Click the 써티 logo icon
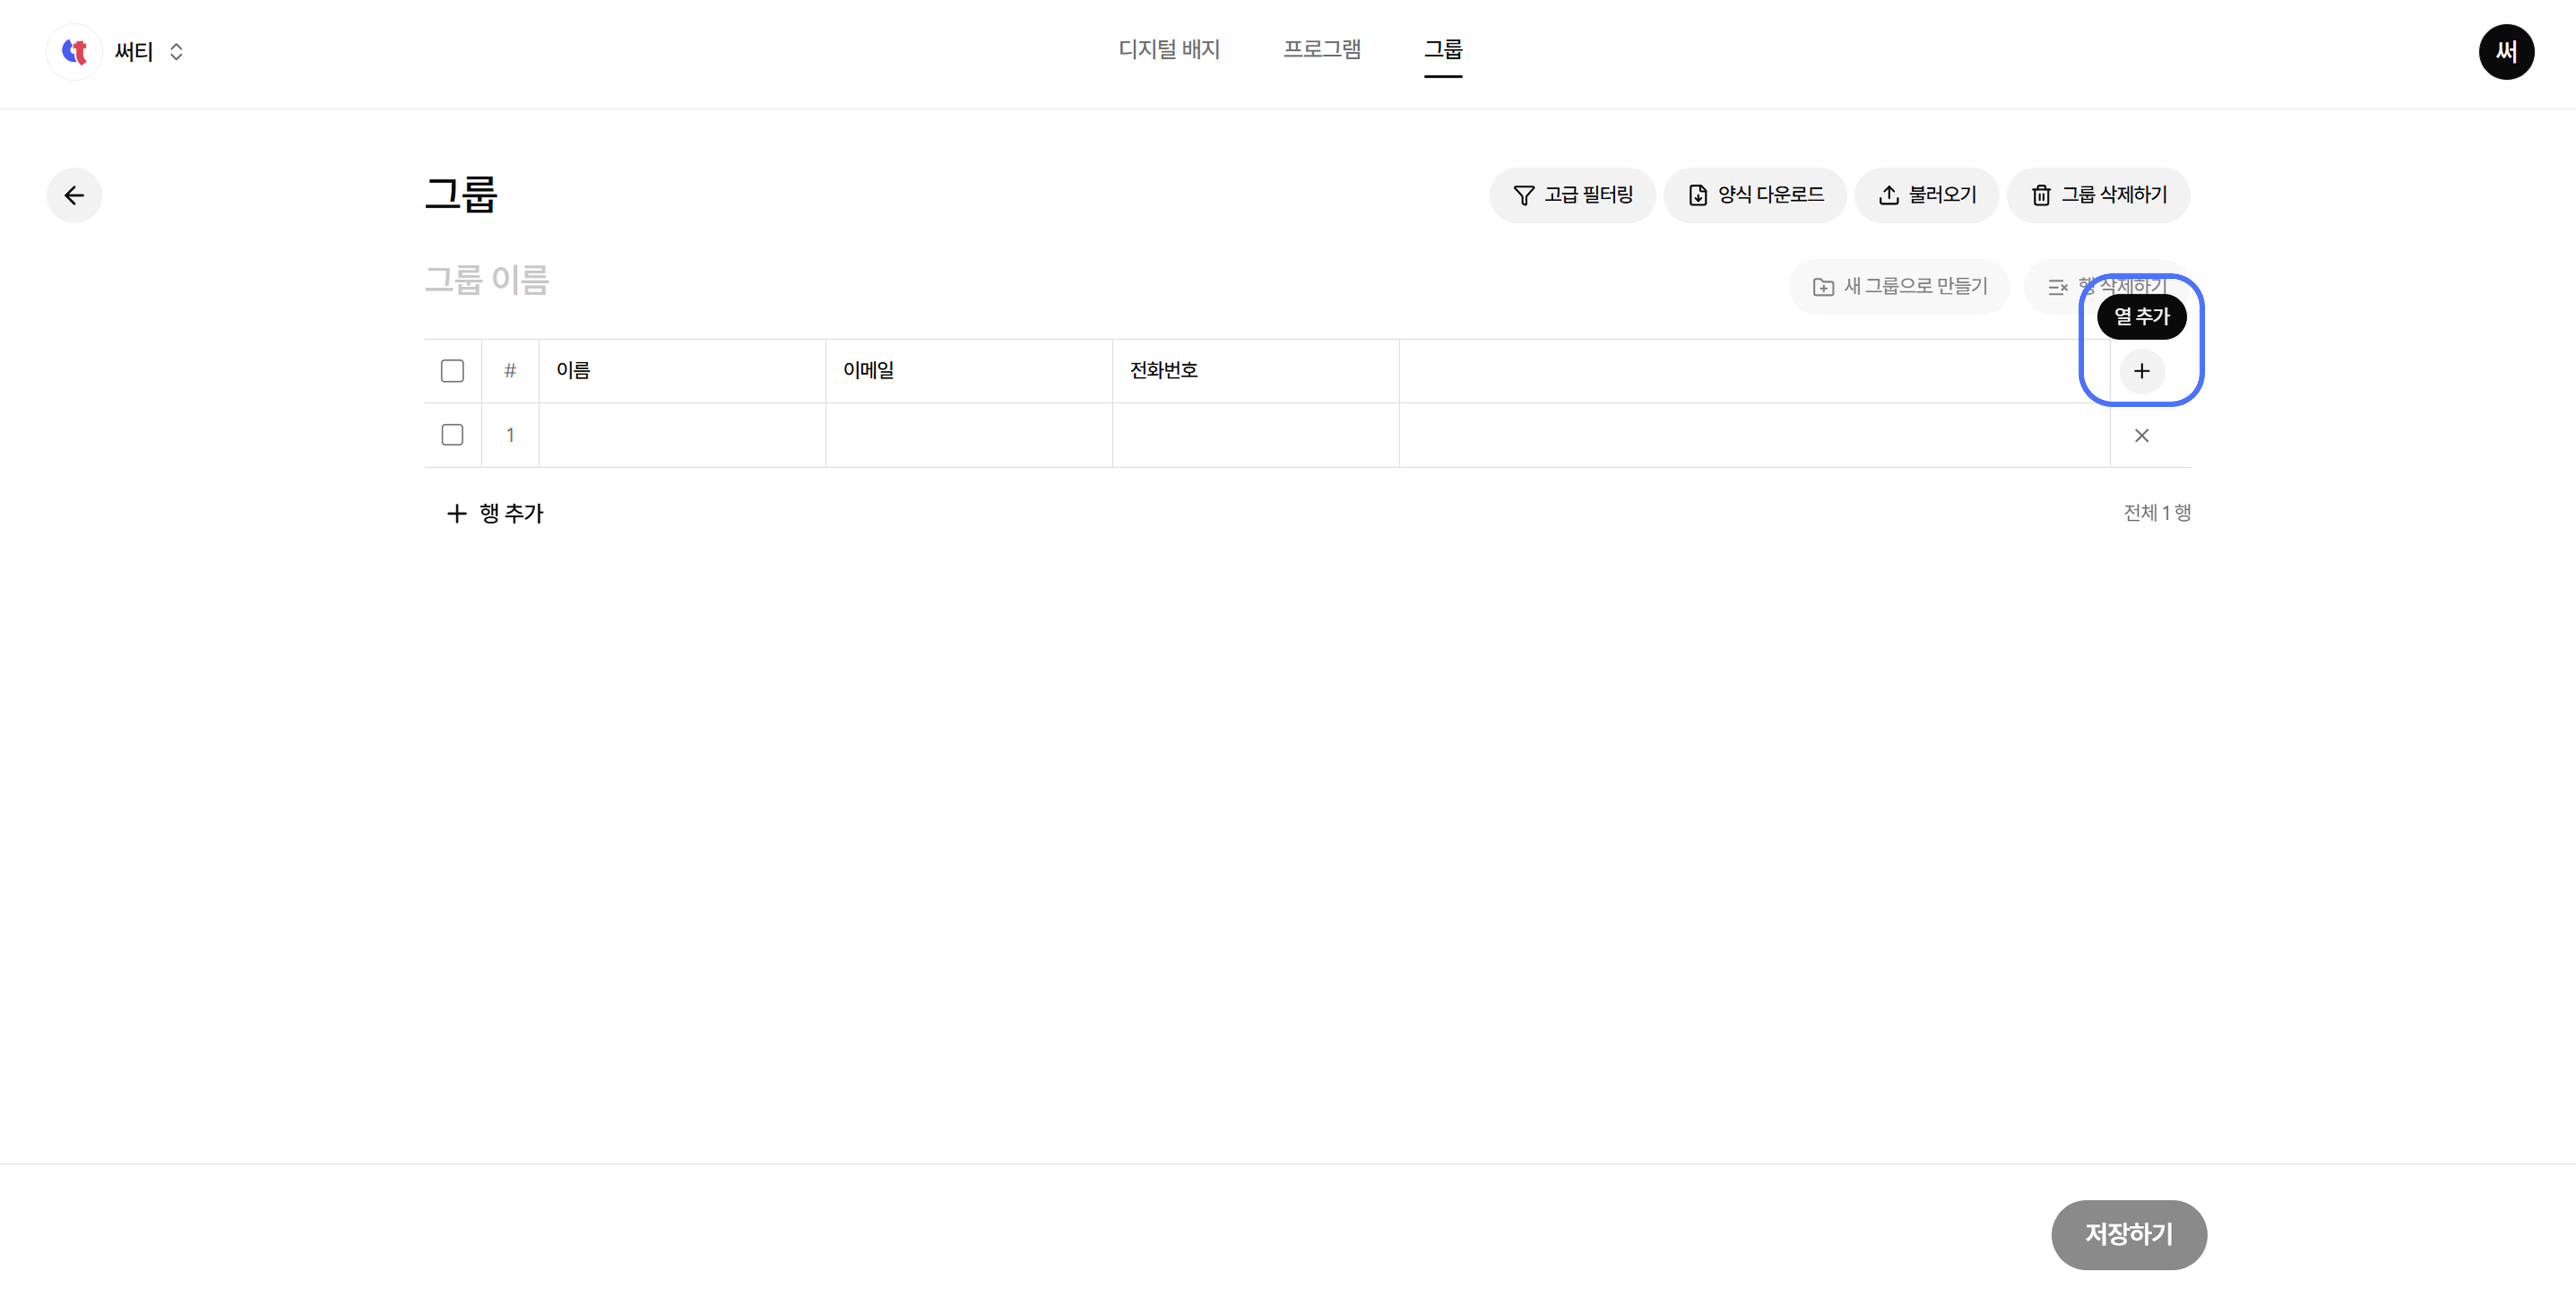This screenshot has width=2576, height=1297. (x=74, y=52)
